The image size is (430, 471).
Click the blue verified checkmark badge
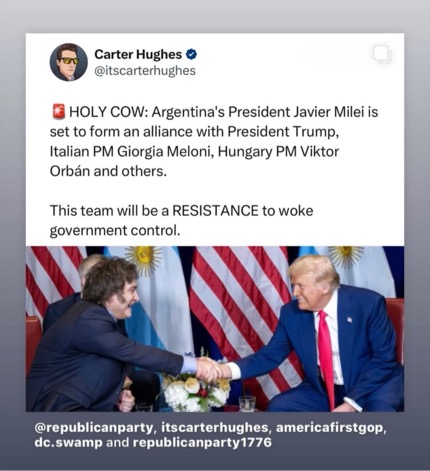coord(191,54)
